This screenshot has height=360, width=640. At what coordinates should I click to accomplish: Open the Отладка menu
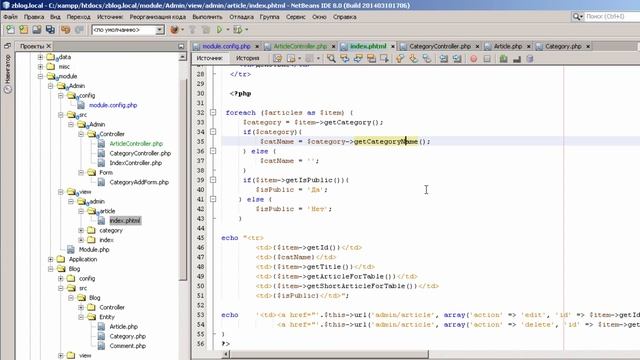coord(241,17)
